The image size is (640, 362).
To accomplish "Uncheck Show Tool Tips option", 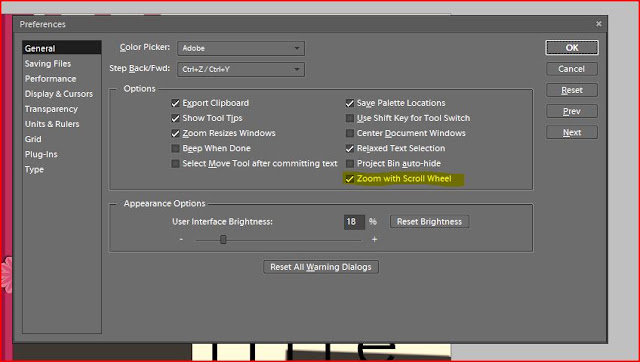I will point(176,118).
